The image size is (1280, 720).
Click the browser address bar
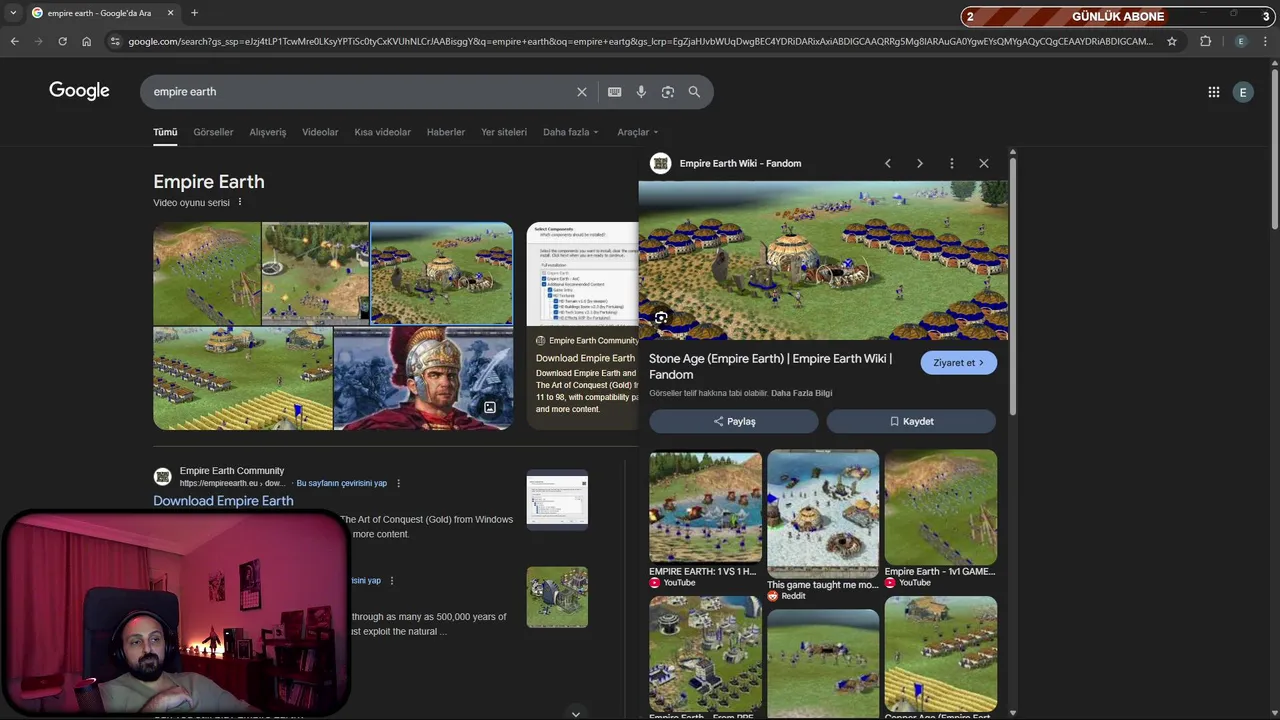tap(640, 41)
